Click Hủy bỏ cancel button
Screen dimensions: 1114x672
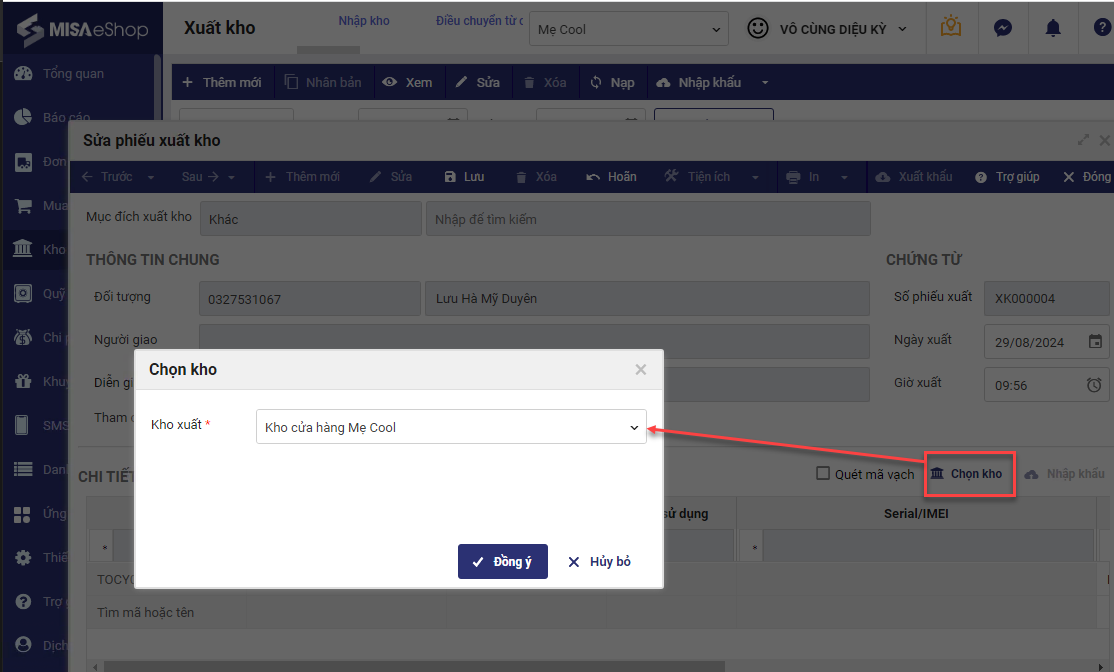pyautogui.click(x=599, y=561)
